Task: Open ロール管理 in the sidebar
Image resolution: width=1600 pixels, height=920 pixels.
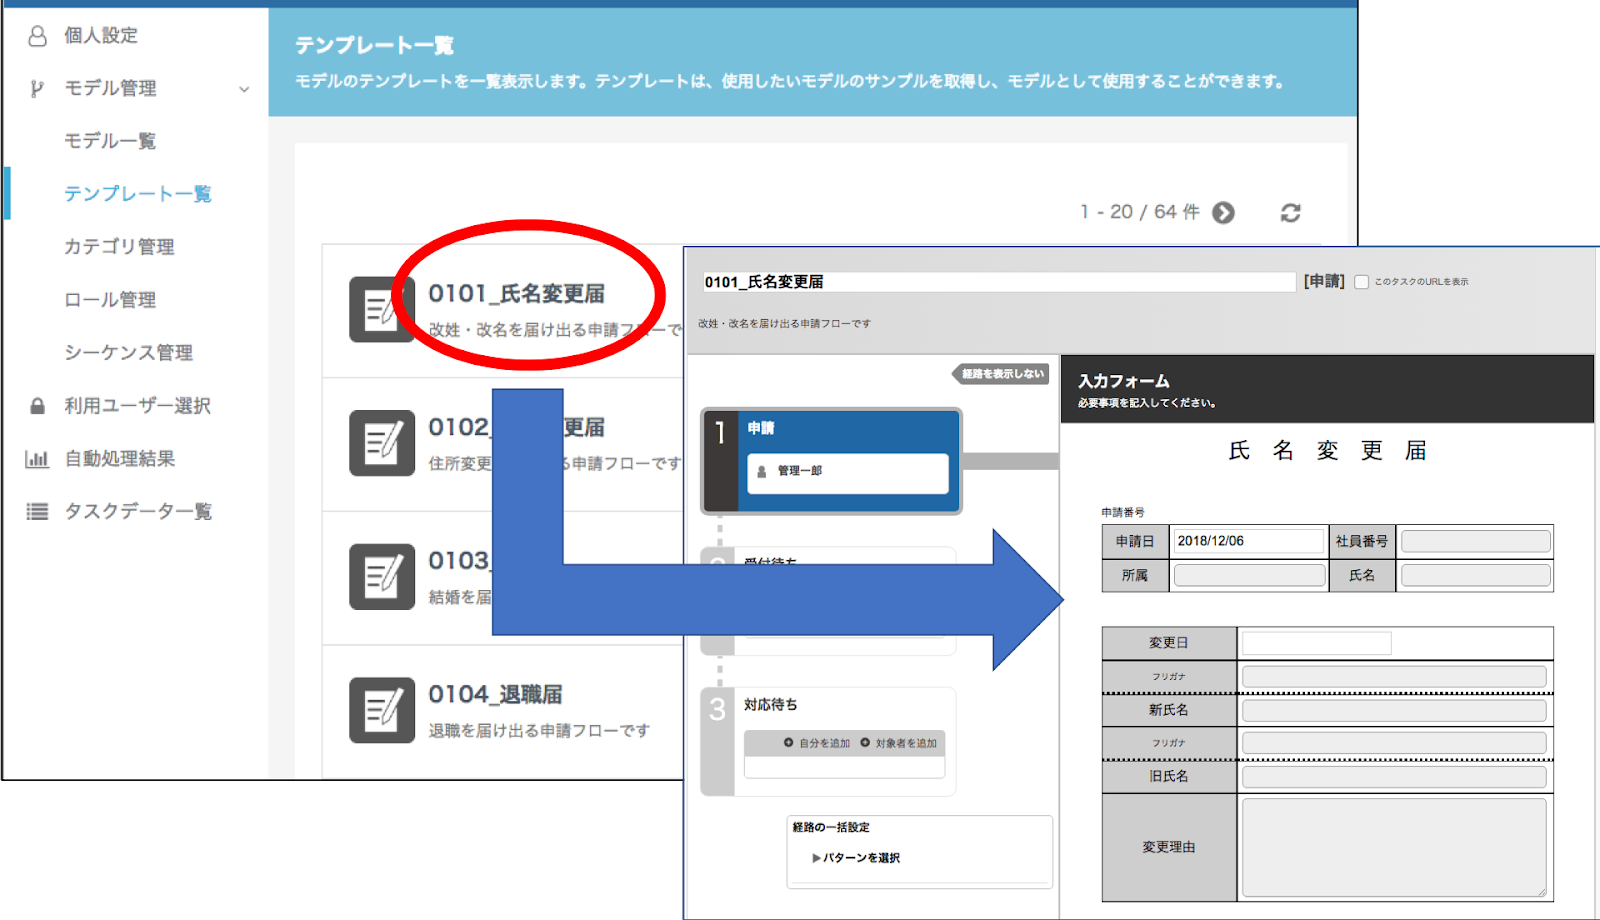Action: [x=110, y=300]
